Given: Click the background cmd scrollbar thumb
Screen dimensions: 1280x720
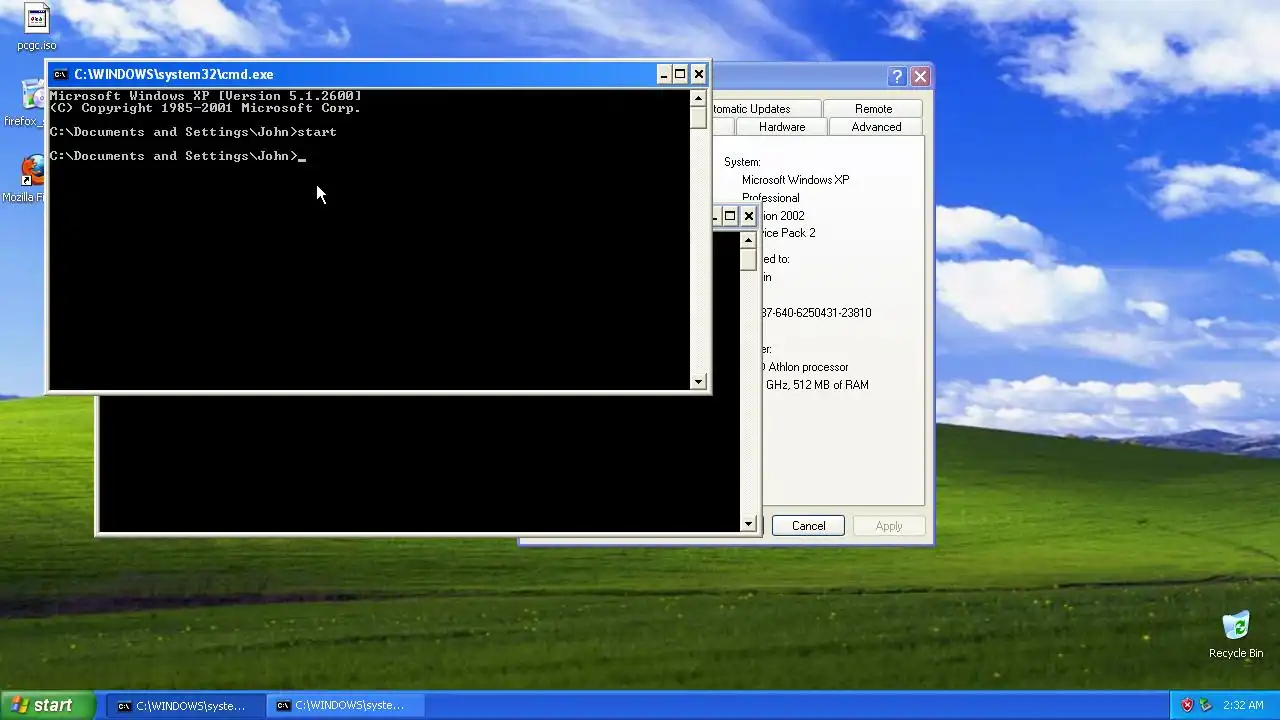Looking at the screenshot, I should pyautogui.click(x=748, y=259).
